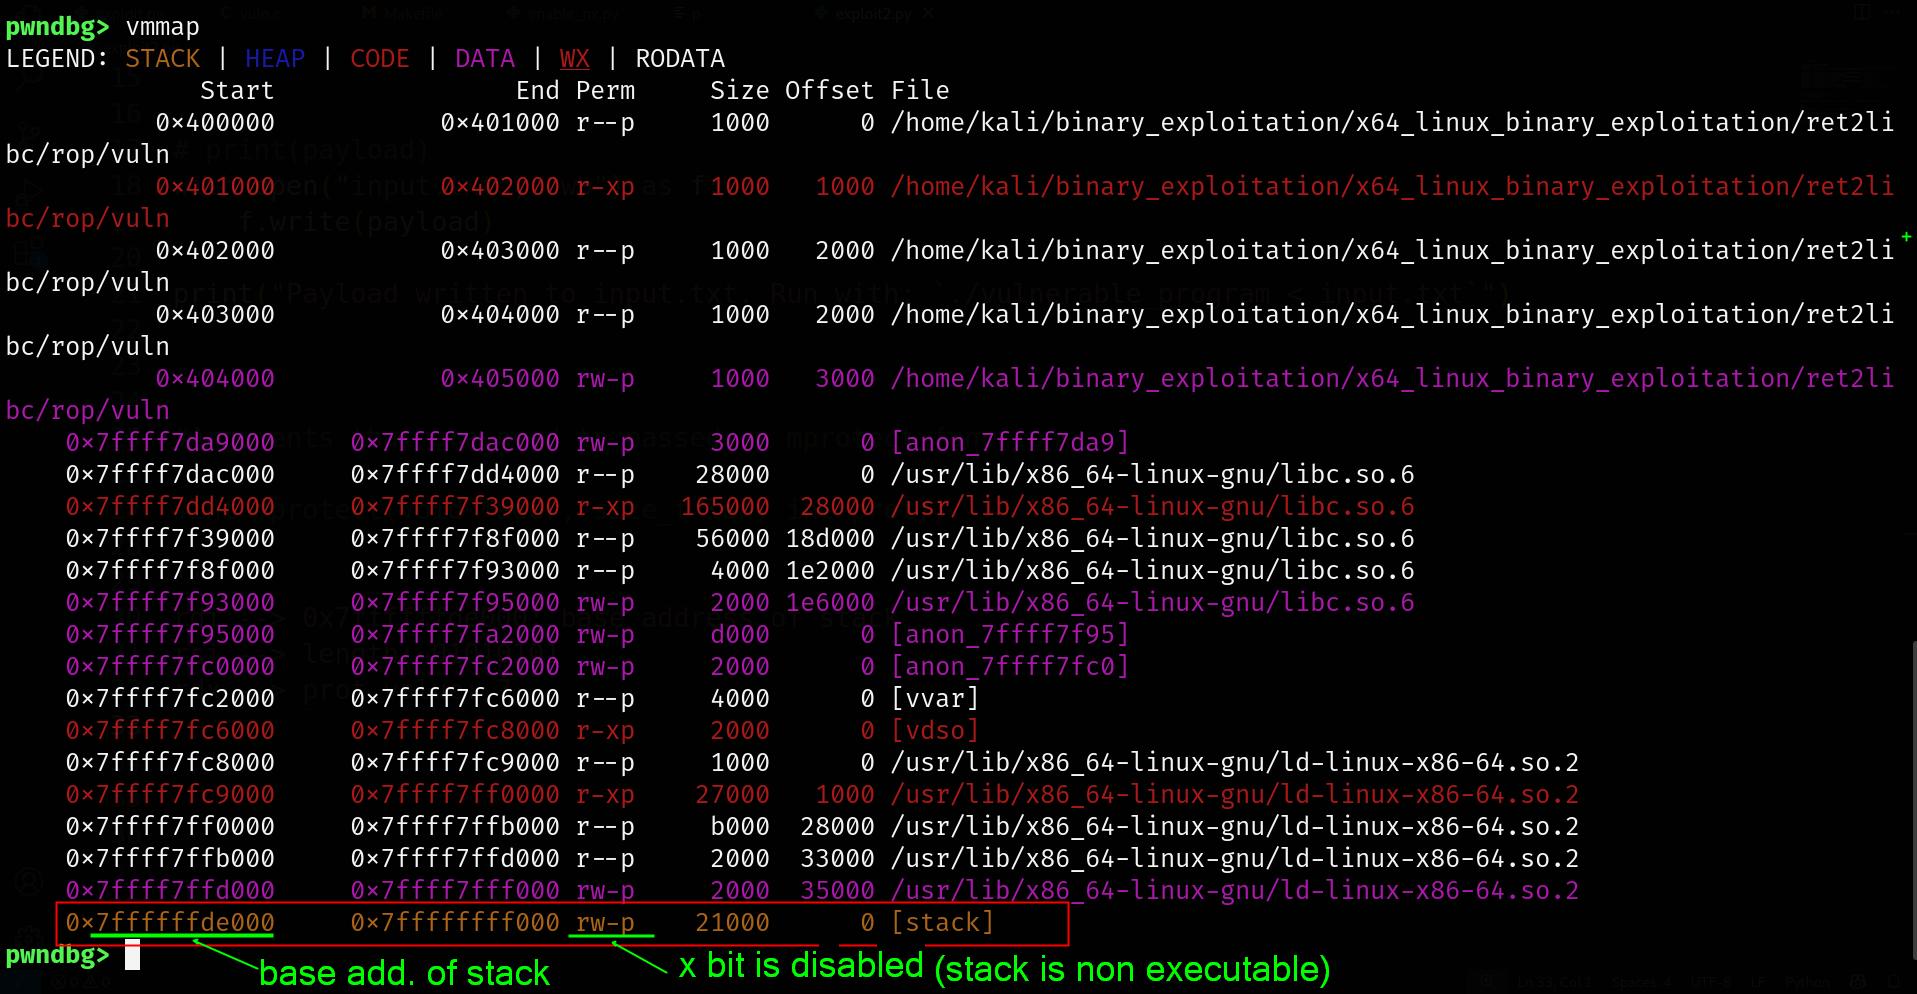Open the Python language mode selector
Image resolution: width=1917 pixels, height=994 pixels.
1805,982
